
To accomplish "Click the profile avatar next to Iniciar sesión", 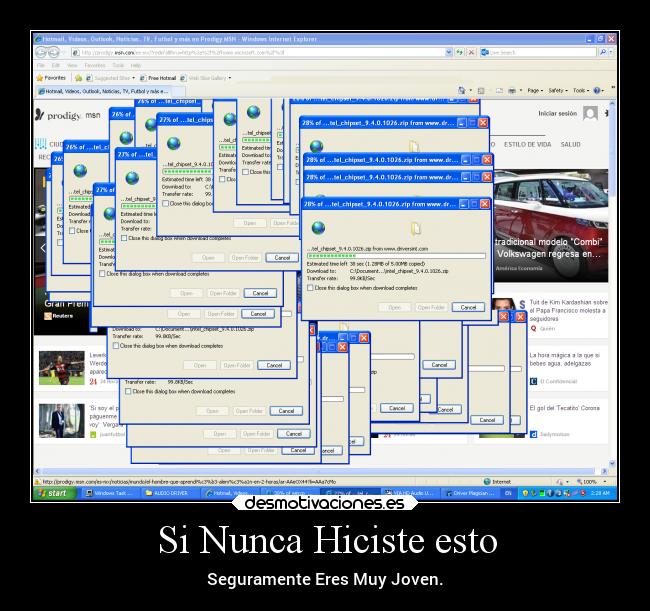I will 590,113.
